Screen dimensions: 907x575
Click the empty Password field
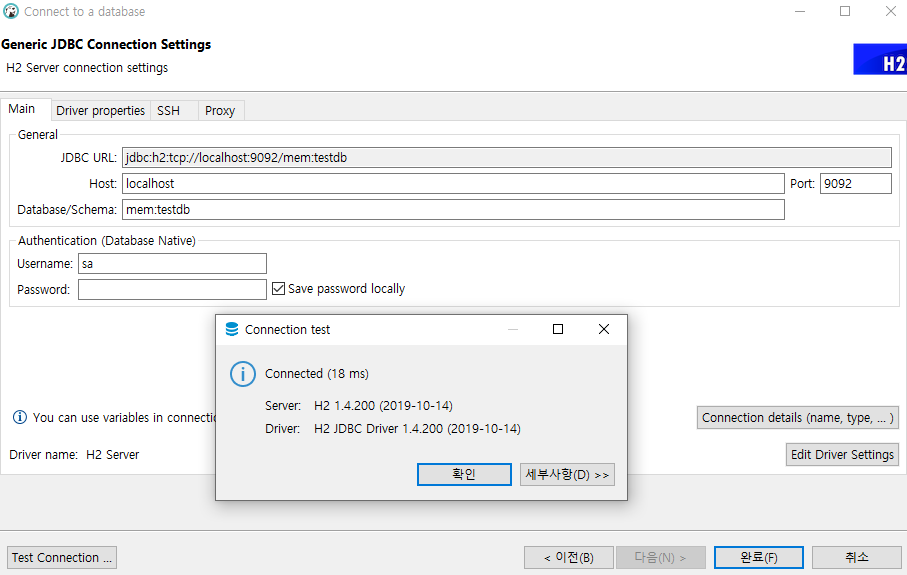pyautogui.click(x=172, y=289)
